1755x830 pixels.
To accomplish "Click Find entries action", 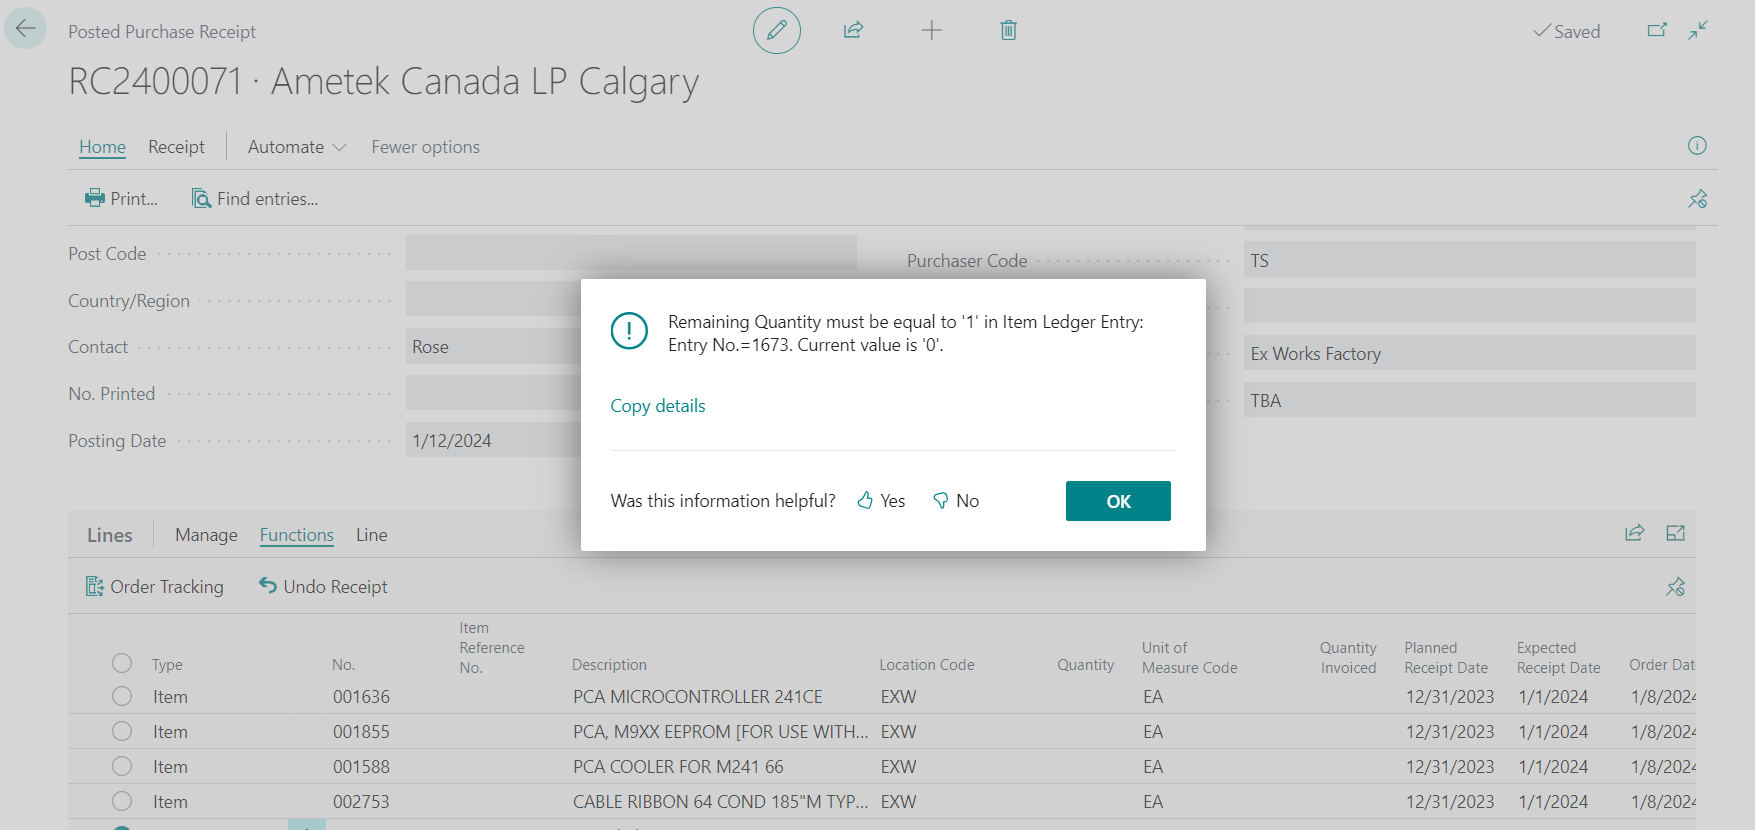I will [255, 199].
